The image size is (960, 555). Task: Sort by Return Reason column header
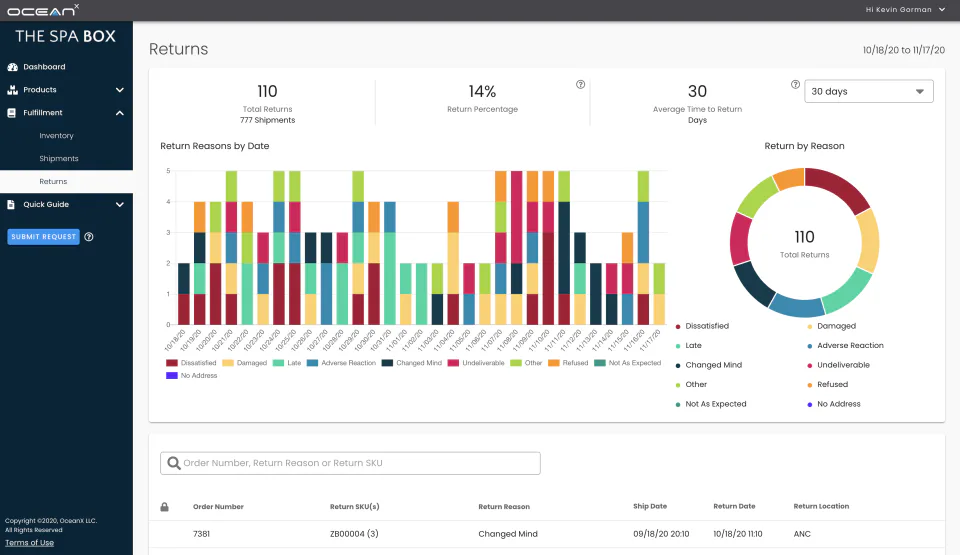(x=504, y=507)
